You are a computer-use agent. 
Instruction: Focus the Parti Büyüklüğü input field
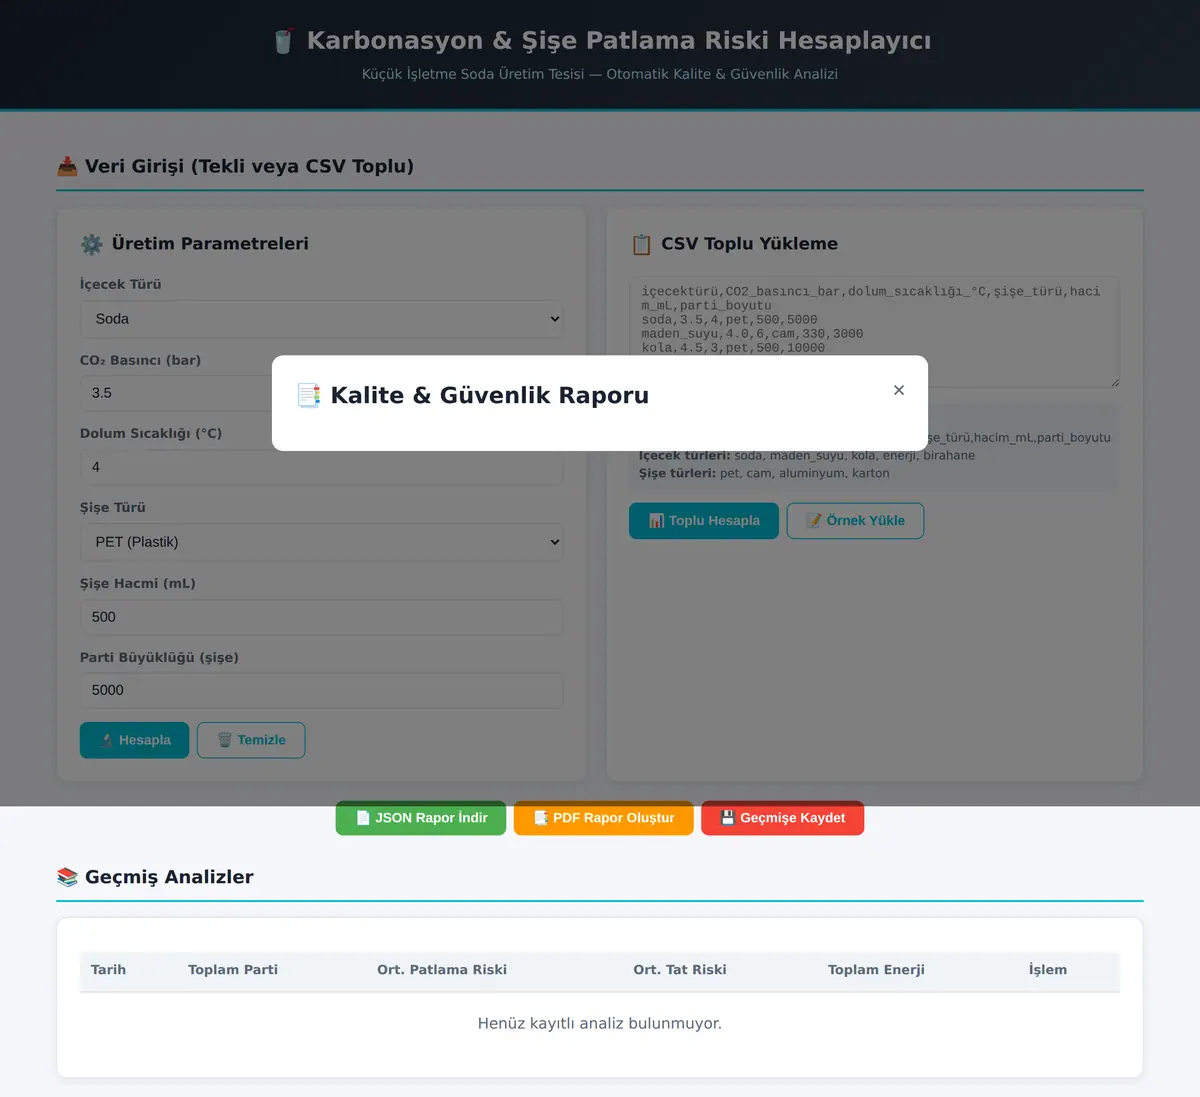(321, 690)
